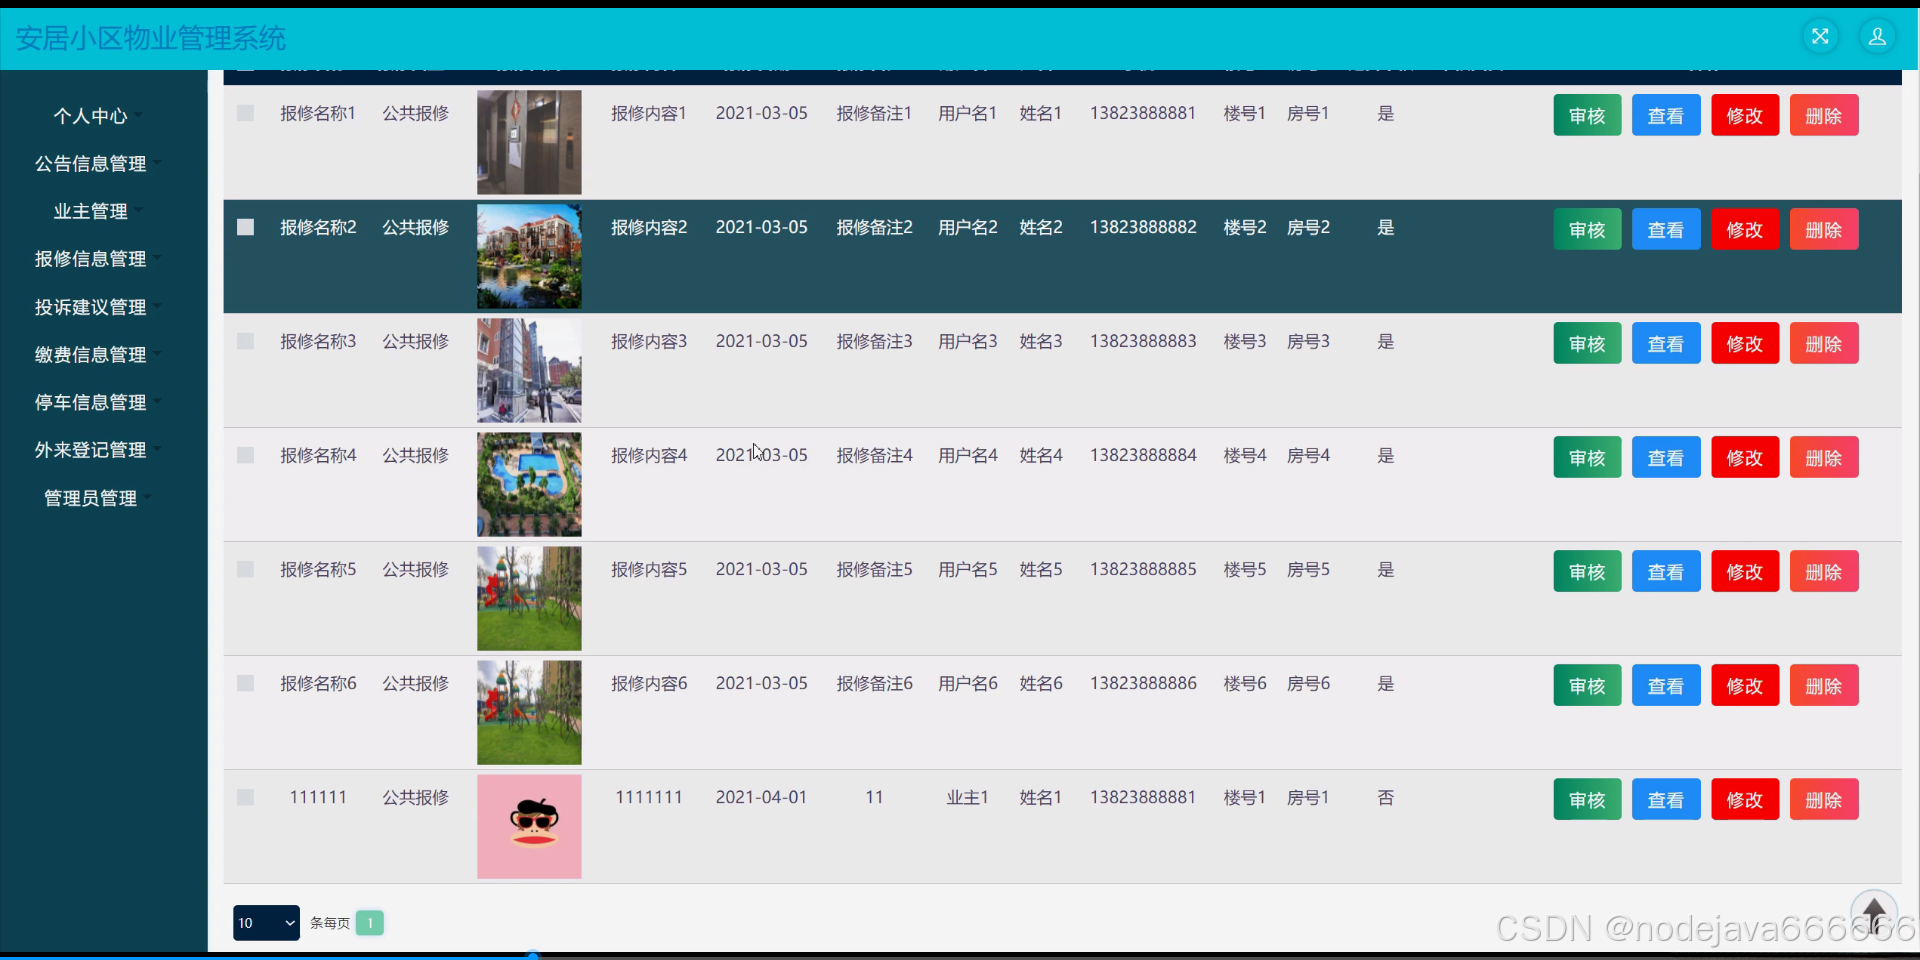Viewport: 1920px width, 960px height.
Task: Click 修改 button for 报修名称5
Action: [x=1745, y=571]
